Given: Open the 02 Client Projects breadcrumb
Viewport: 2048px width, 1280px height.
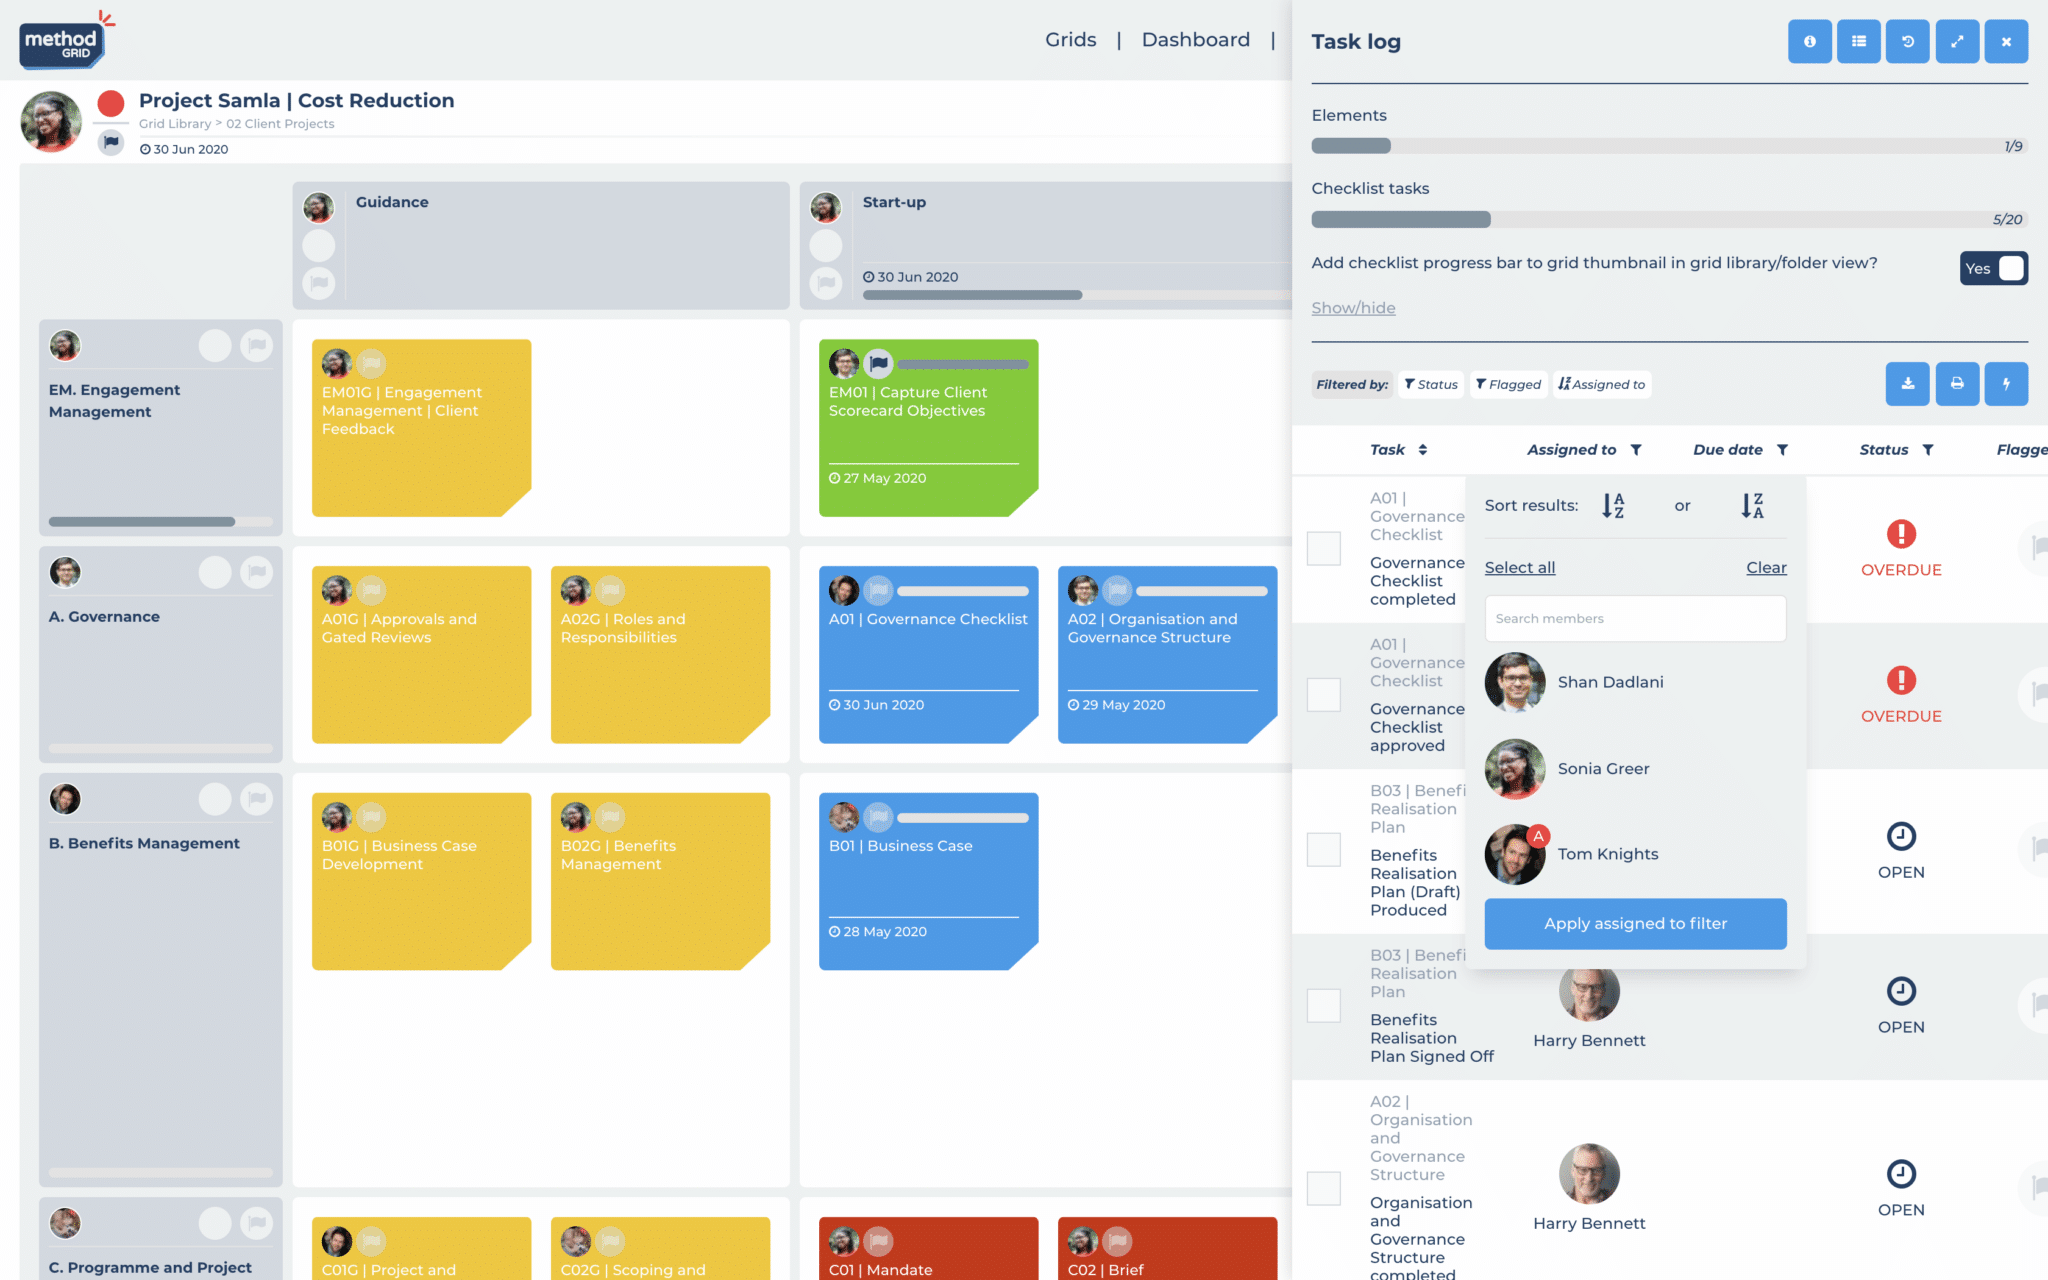Looking at the screenshot, I should 280,124.
